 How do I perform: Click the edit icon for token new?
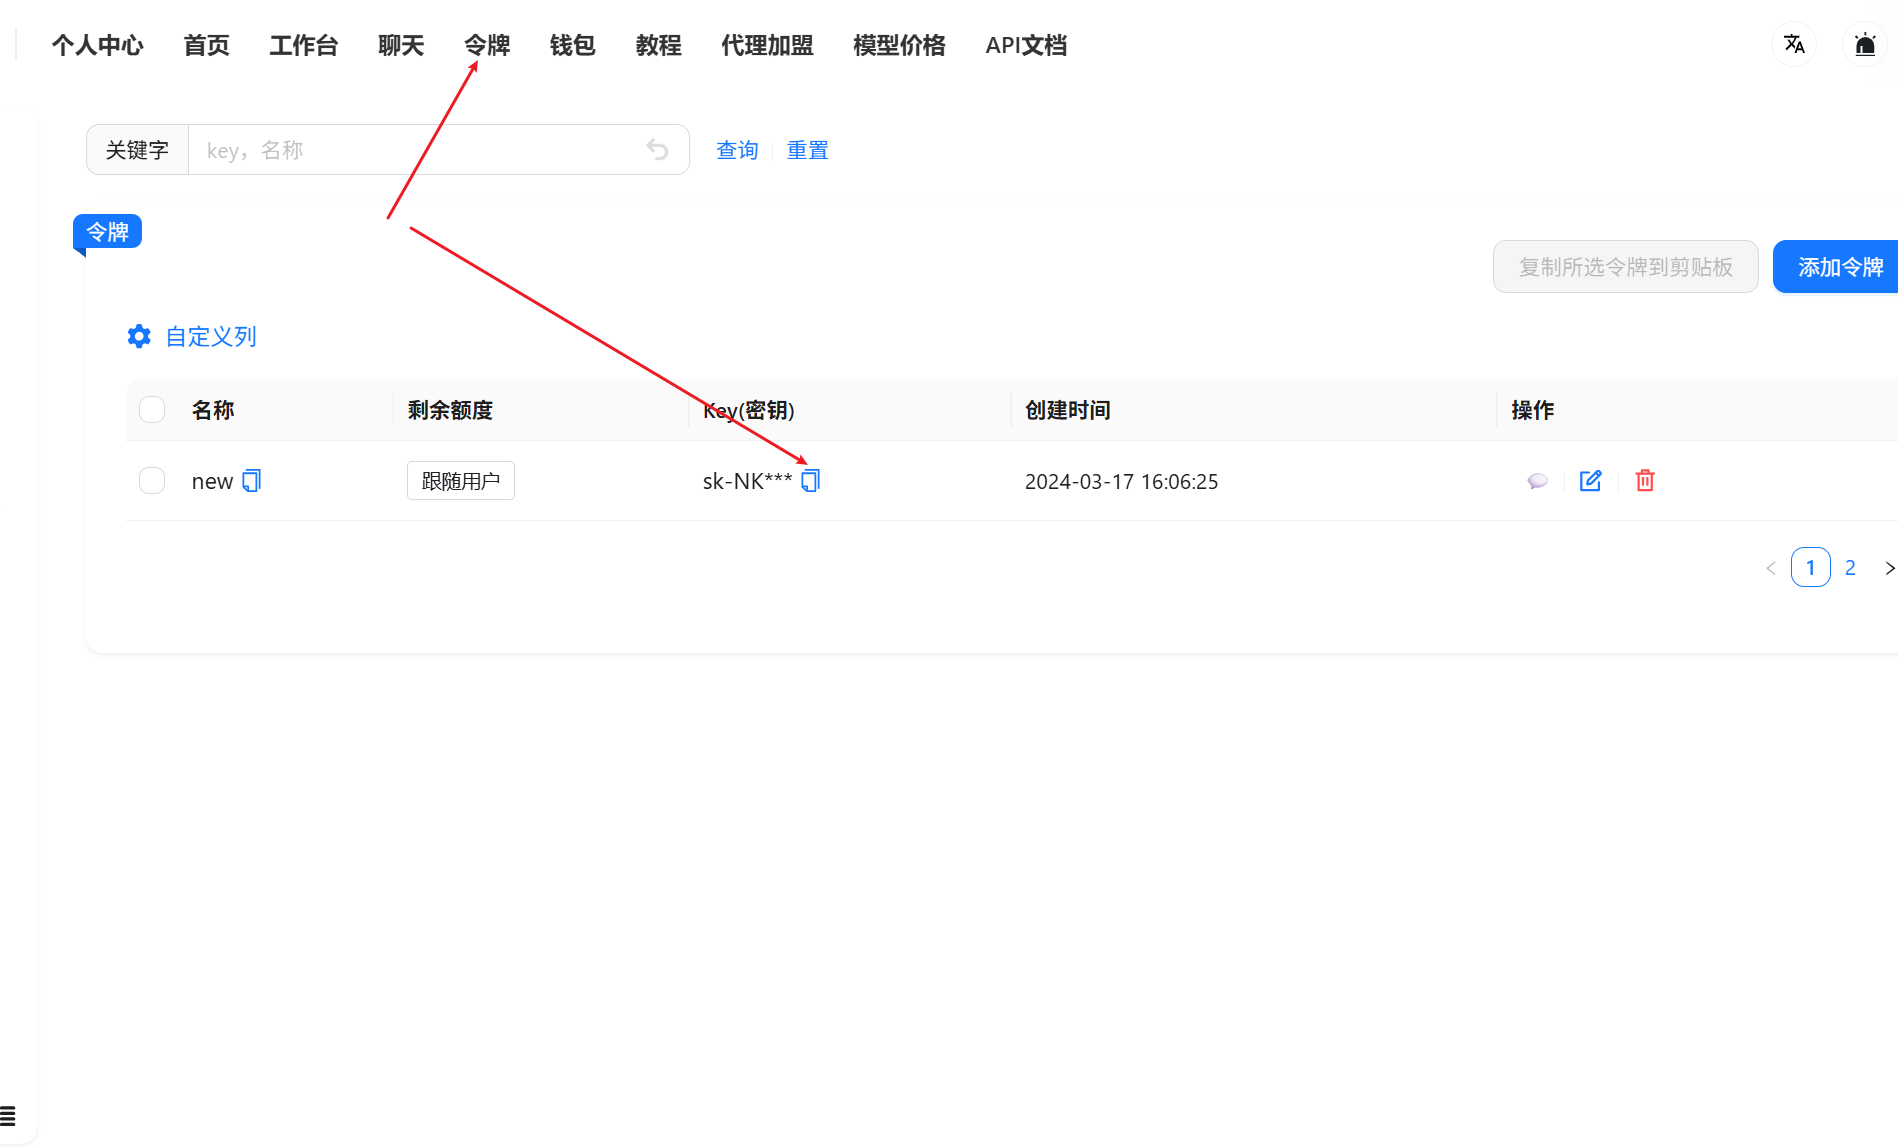click(x=1590, y=481)
